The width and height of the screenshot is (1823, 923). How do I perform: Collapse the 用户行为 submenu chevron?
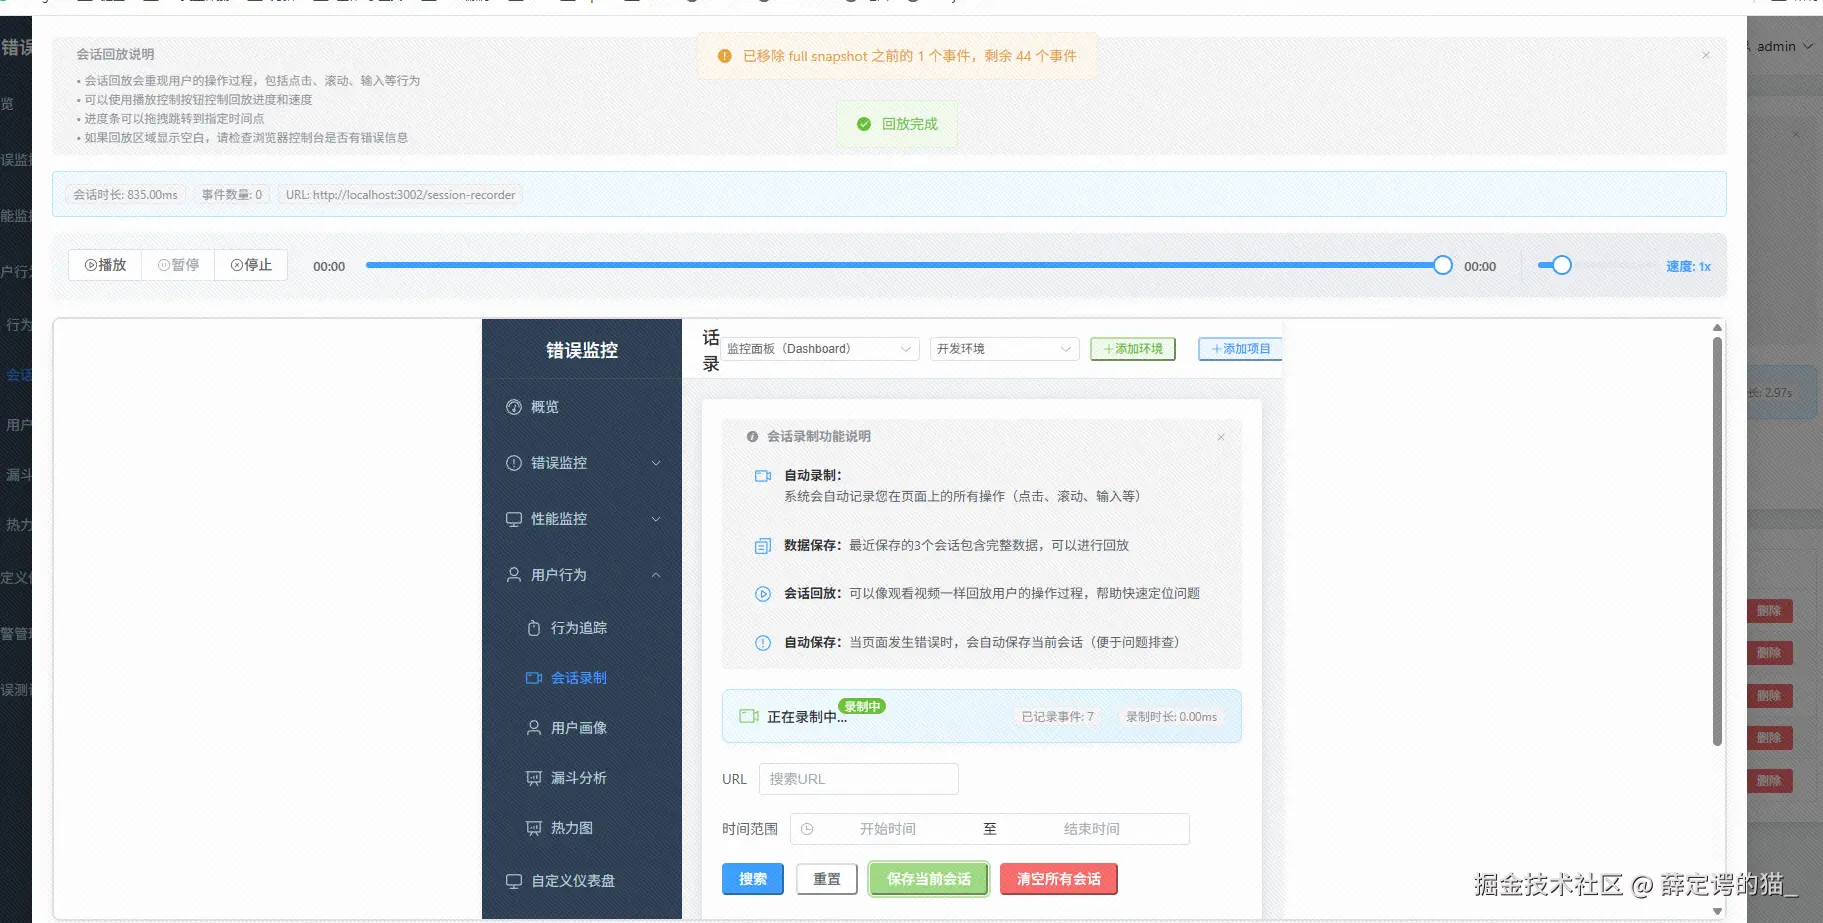(x=656, y=575)
